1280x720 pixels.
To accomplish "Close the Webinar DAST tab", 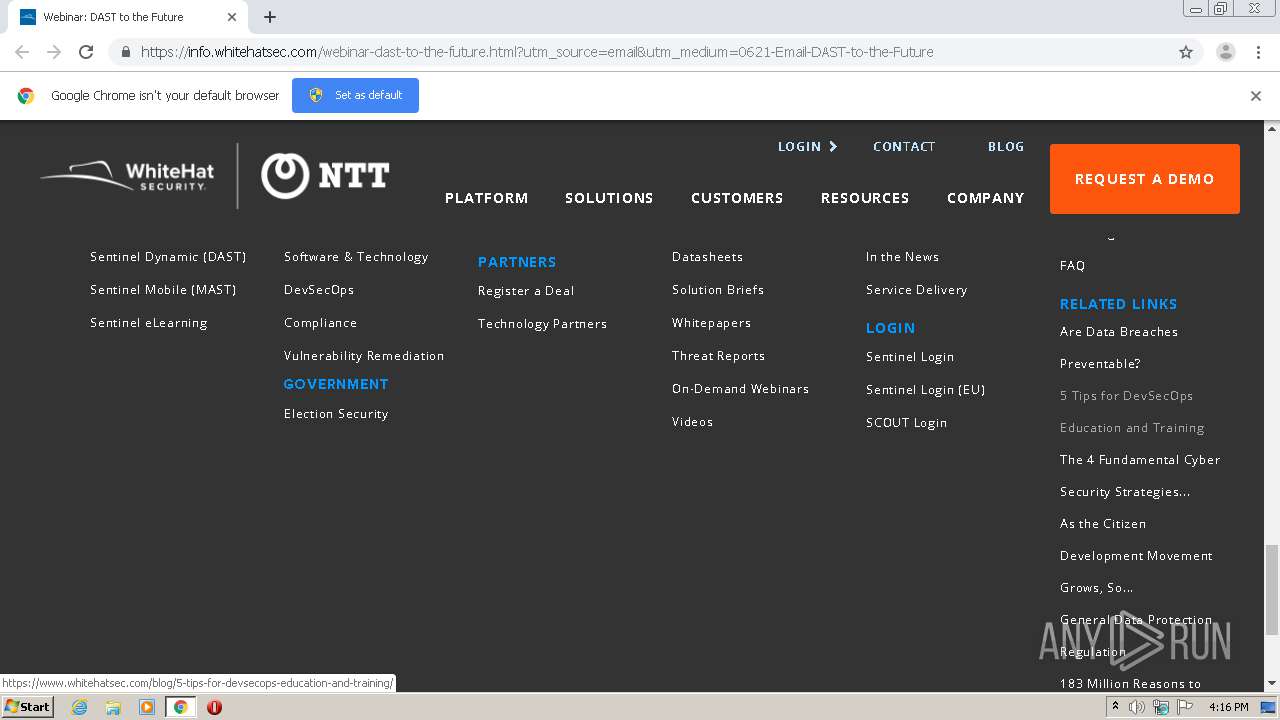I will pyautogui.click(x=232, y=17).
